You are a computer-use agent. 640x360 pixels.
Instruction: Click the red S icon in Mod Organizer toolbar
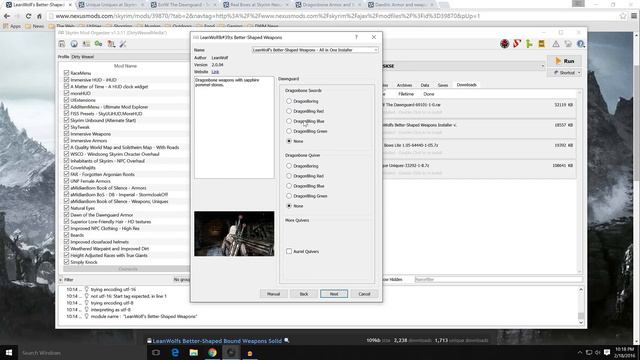(517, 44)
